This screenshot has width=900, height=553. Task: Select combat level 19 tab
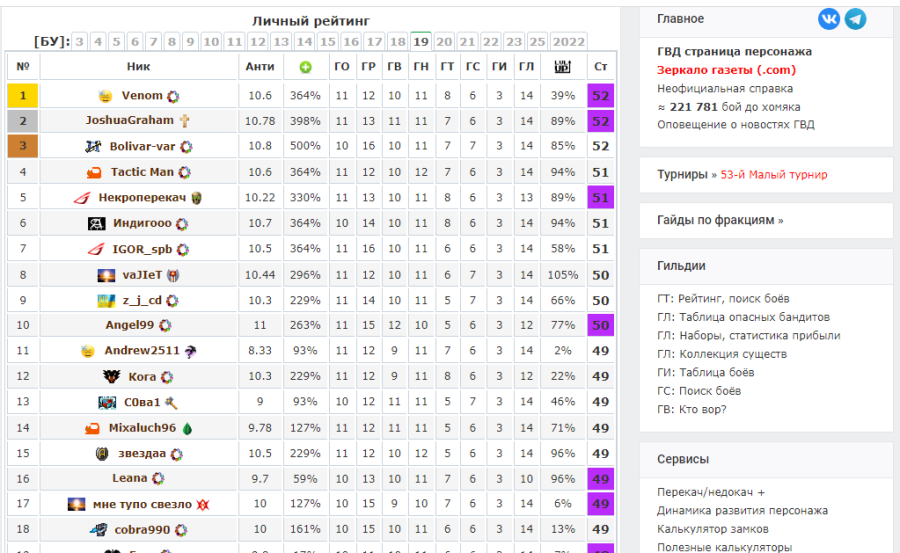click(x=421, y=41)
